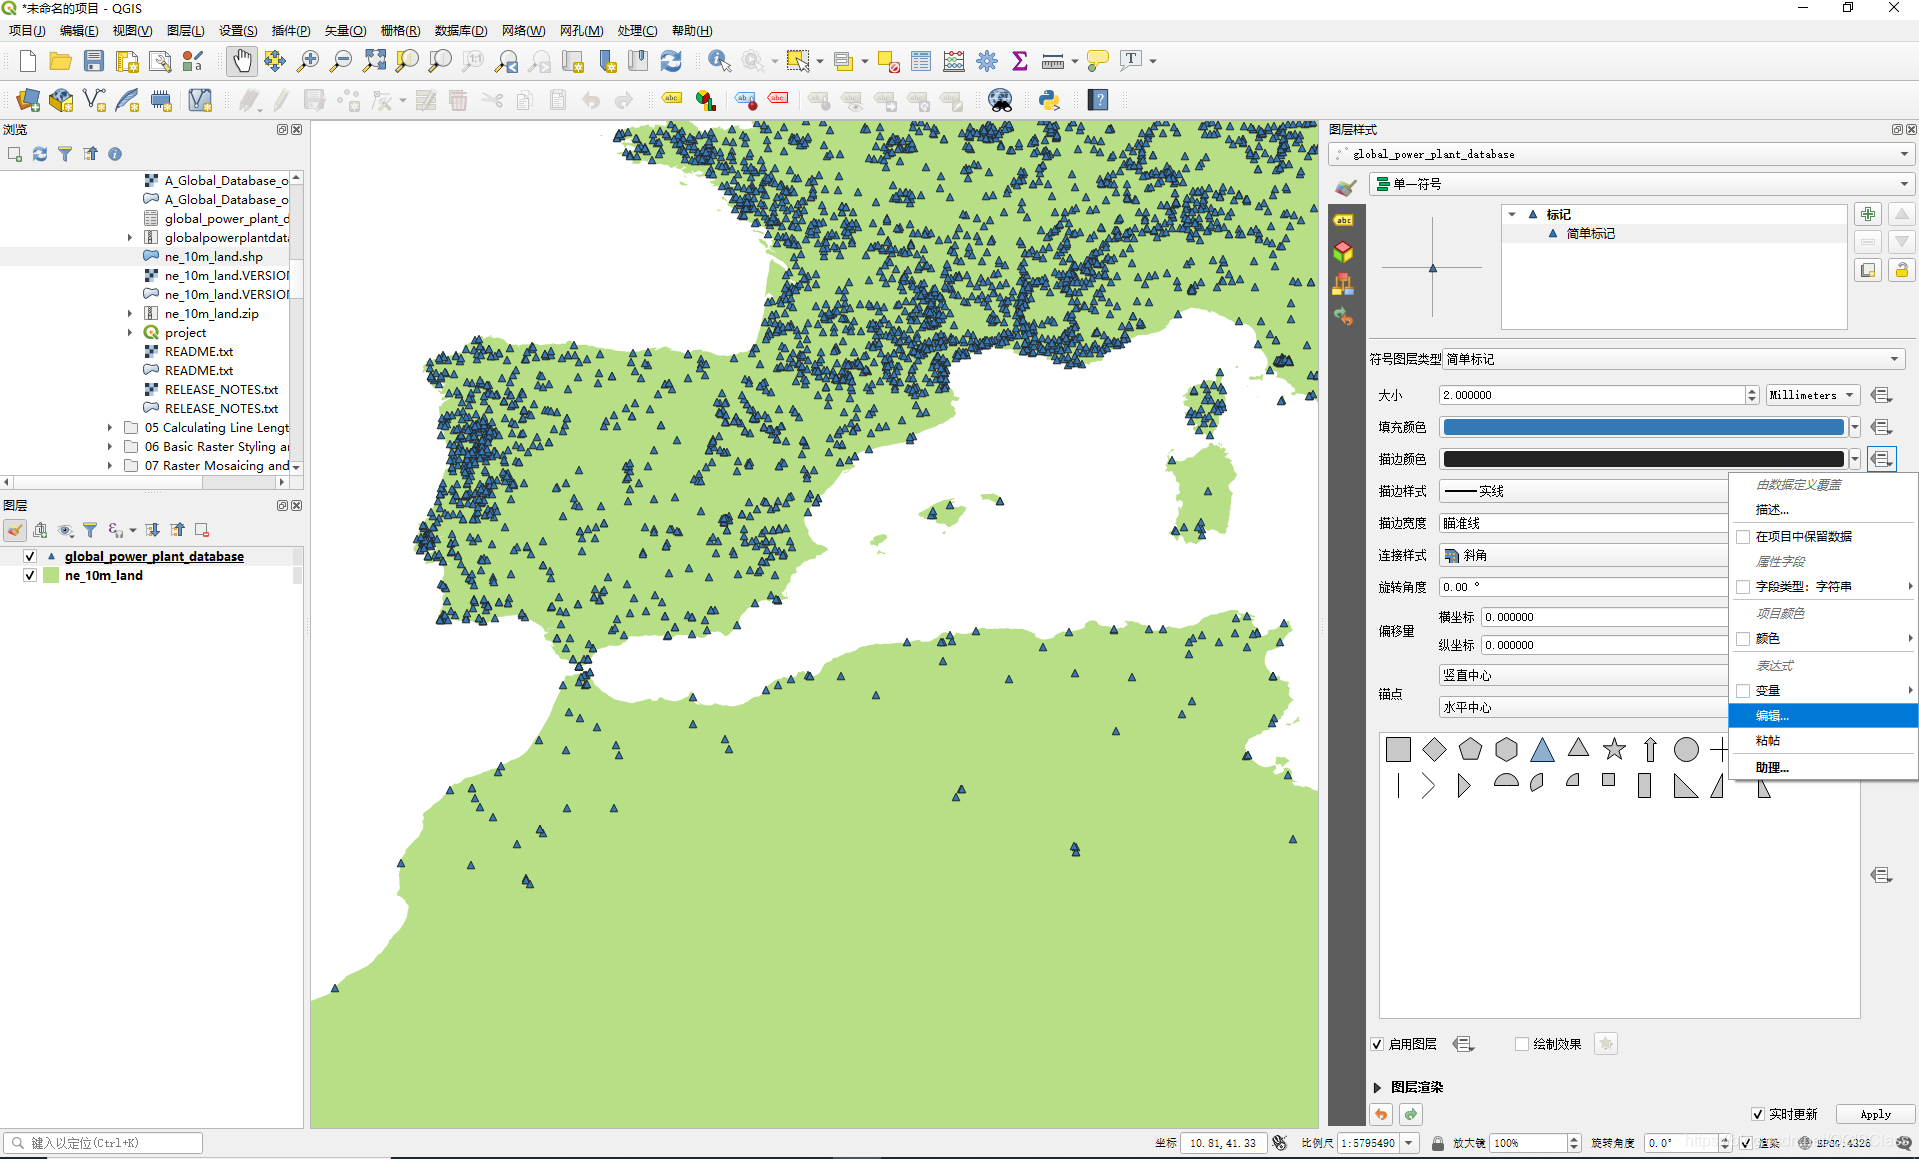Expand the 05 Calculating Line Length folder
Image resolution: width=1919 pixels, height=1159 pixels.
point(109,427)
